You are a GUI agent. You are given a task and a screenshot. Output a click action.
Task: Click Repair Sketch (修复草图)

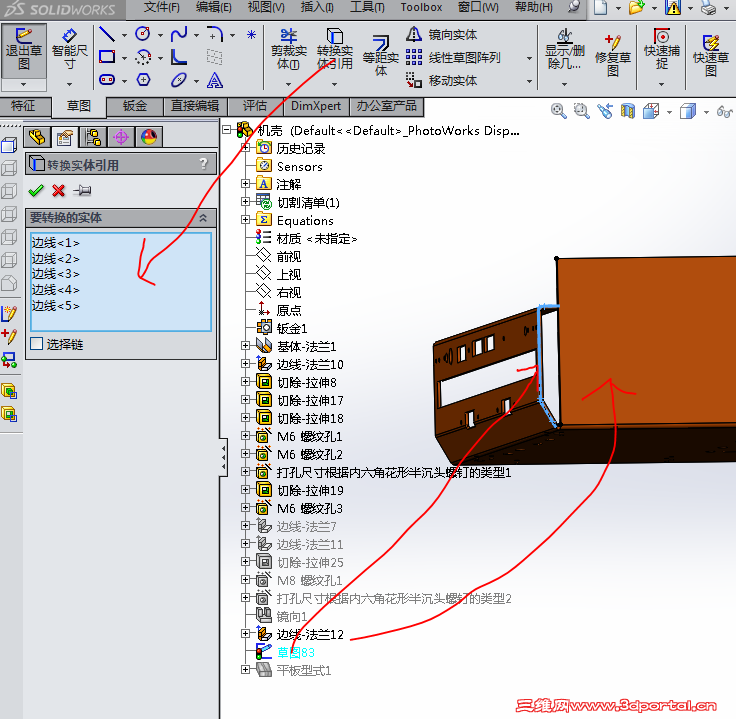pyautogui.click(x=613, y=55)
